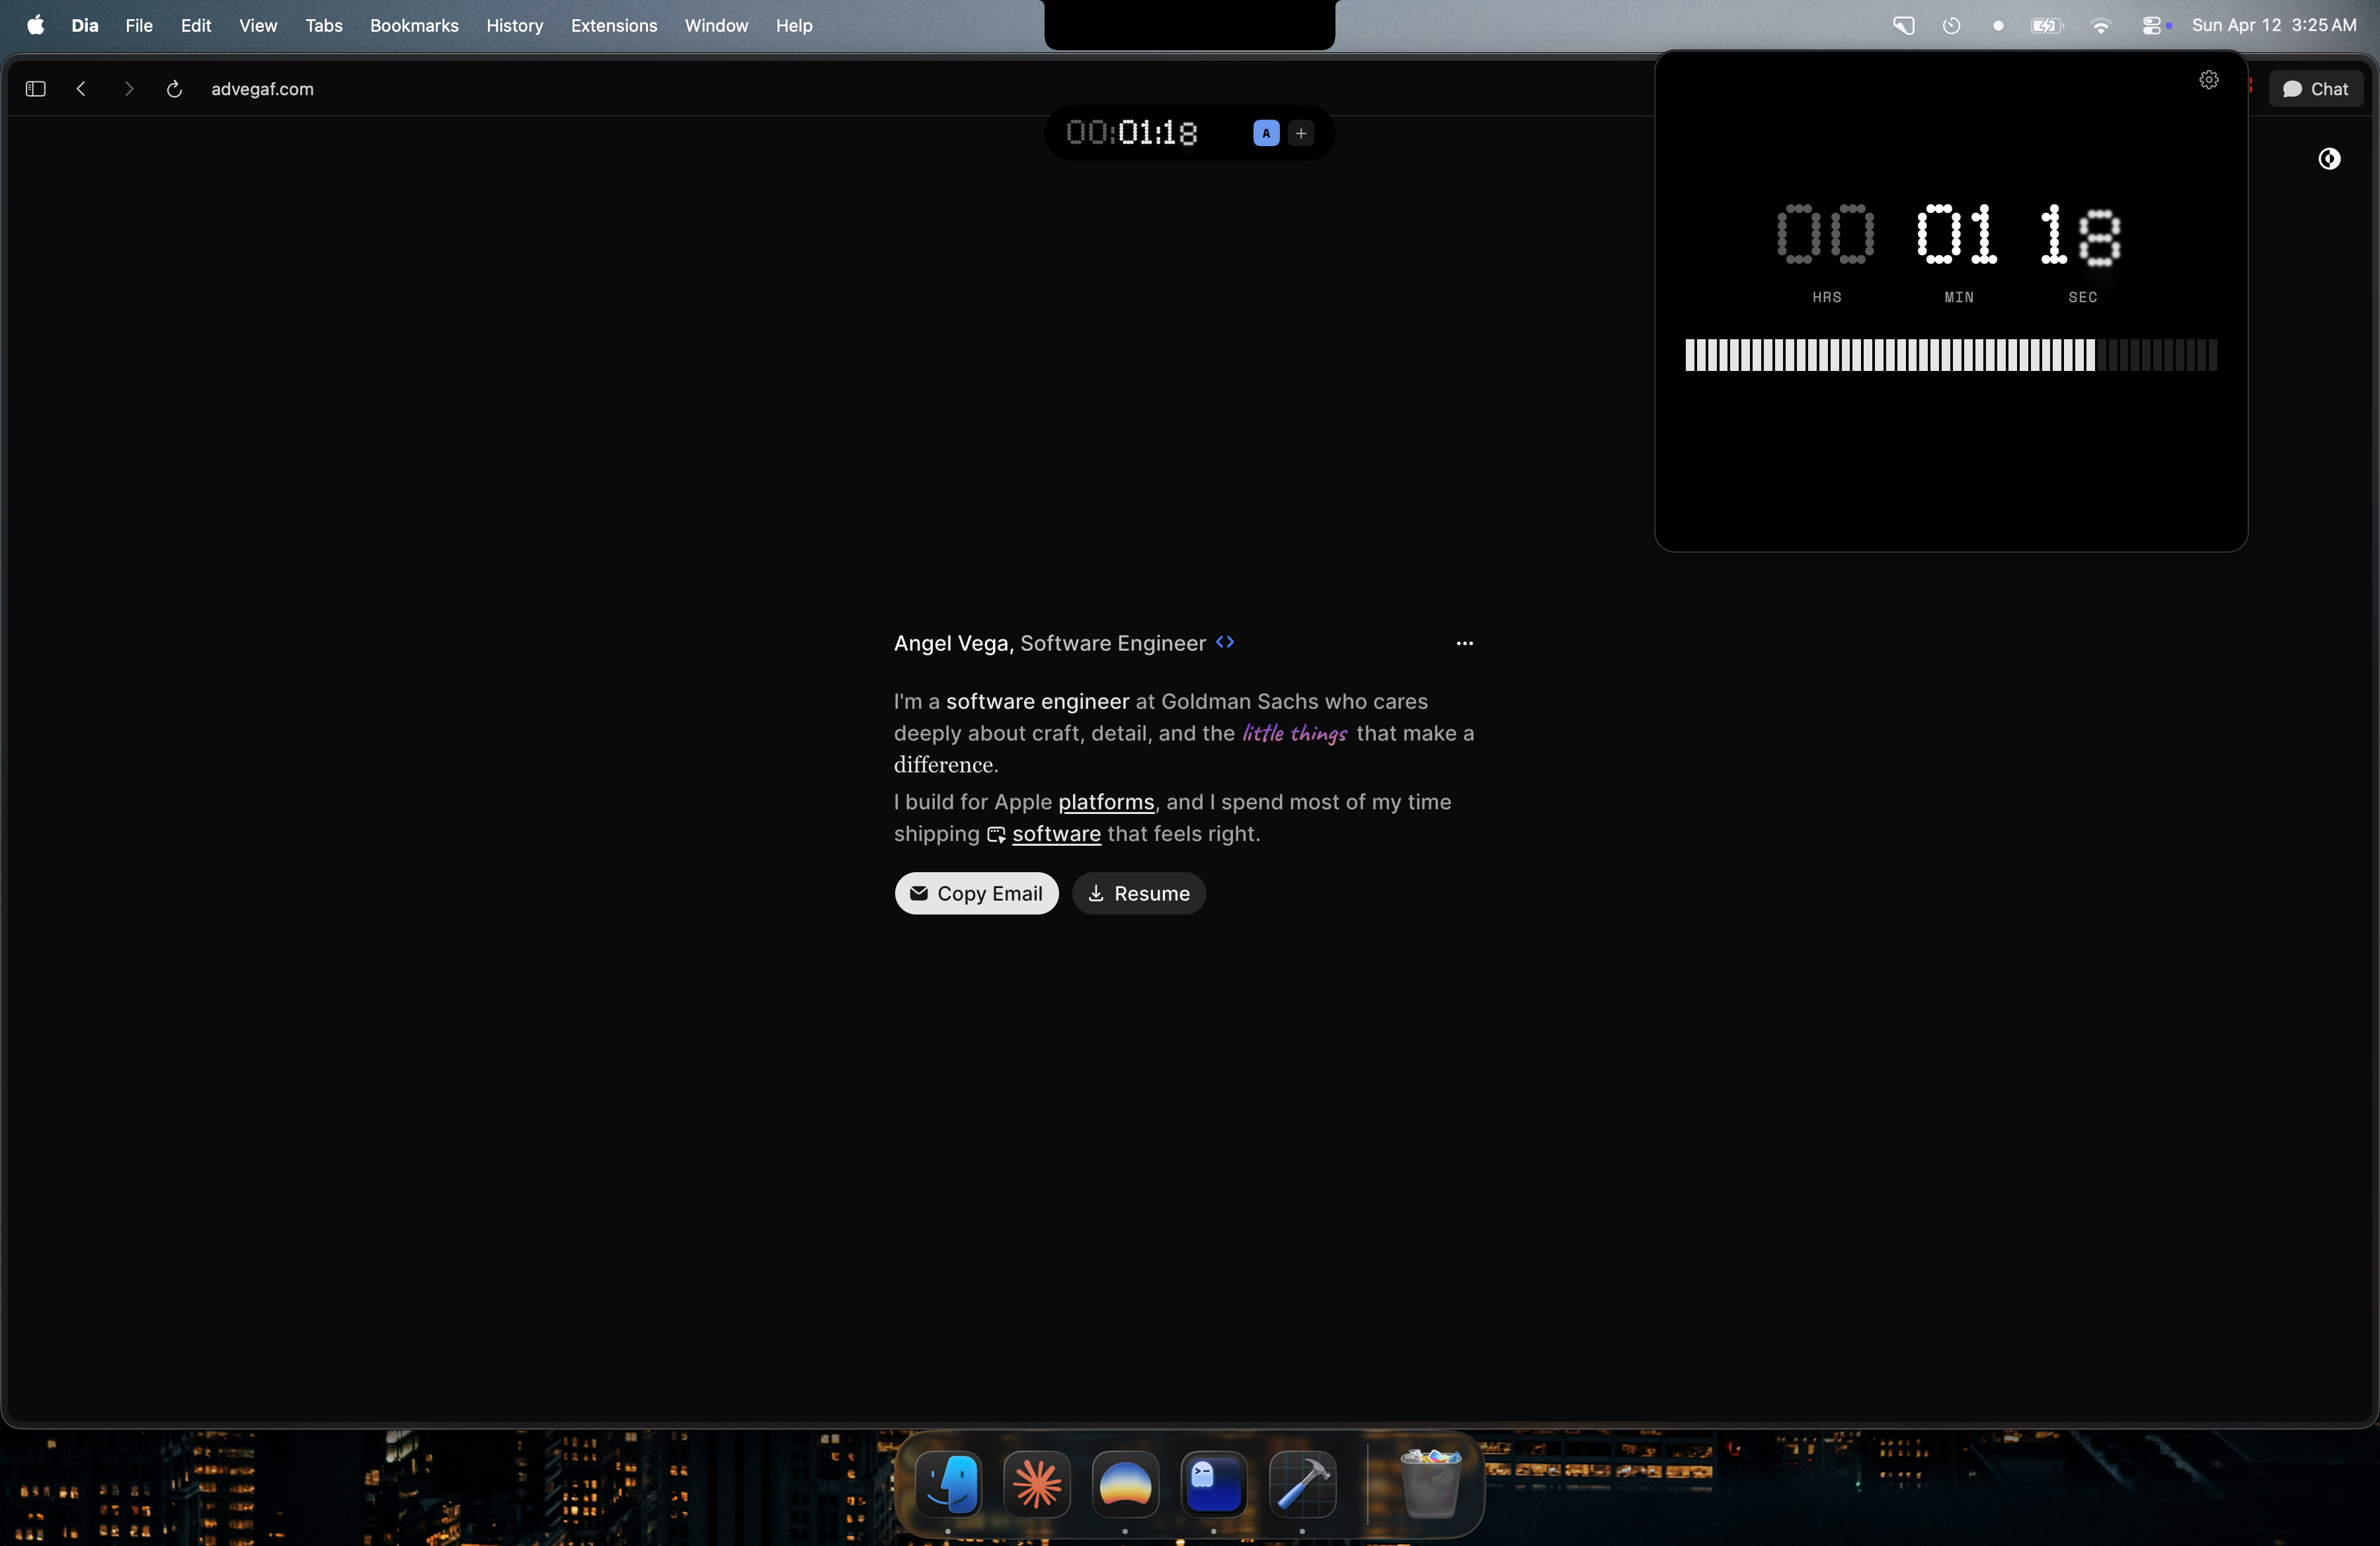Image resolution: width=2380 pixels, height=1546 pixels.
Task: Open Control Center in menu bar
Action: (2152, 26)
